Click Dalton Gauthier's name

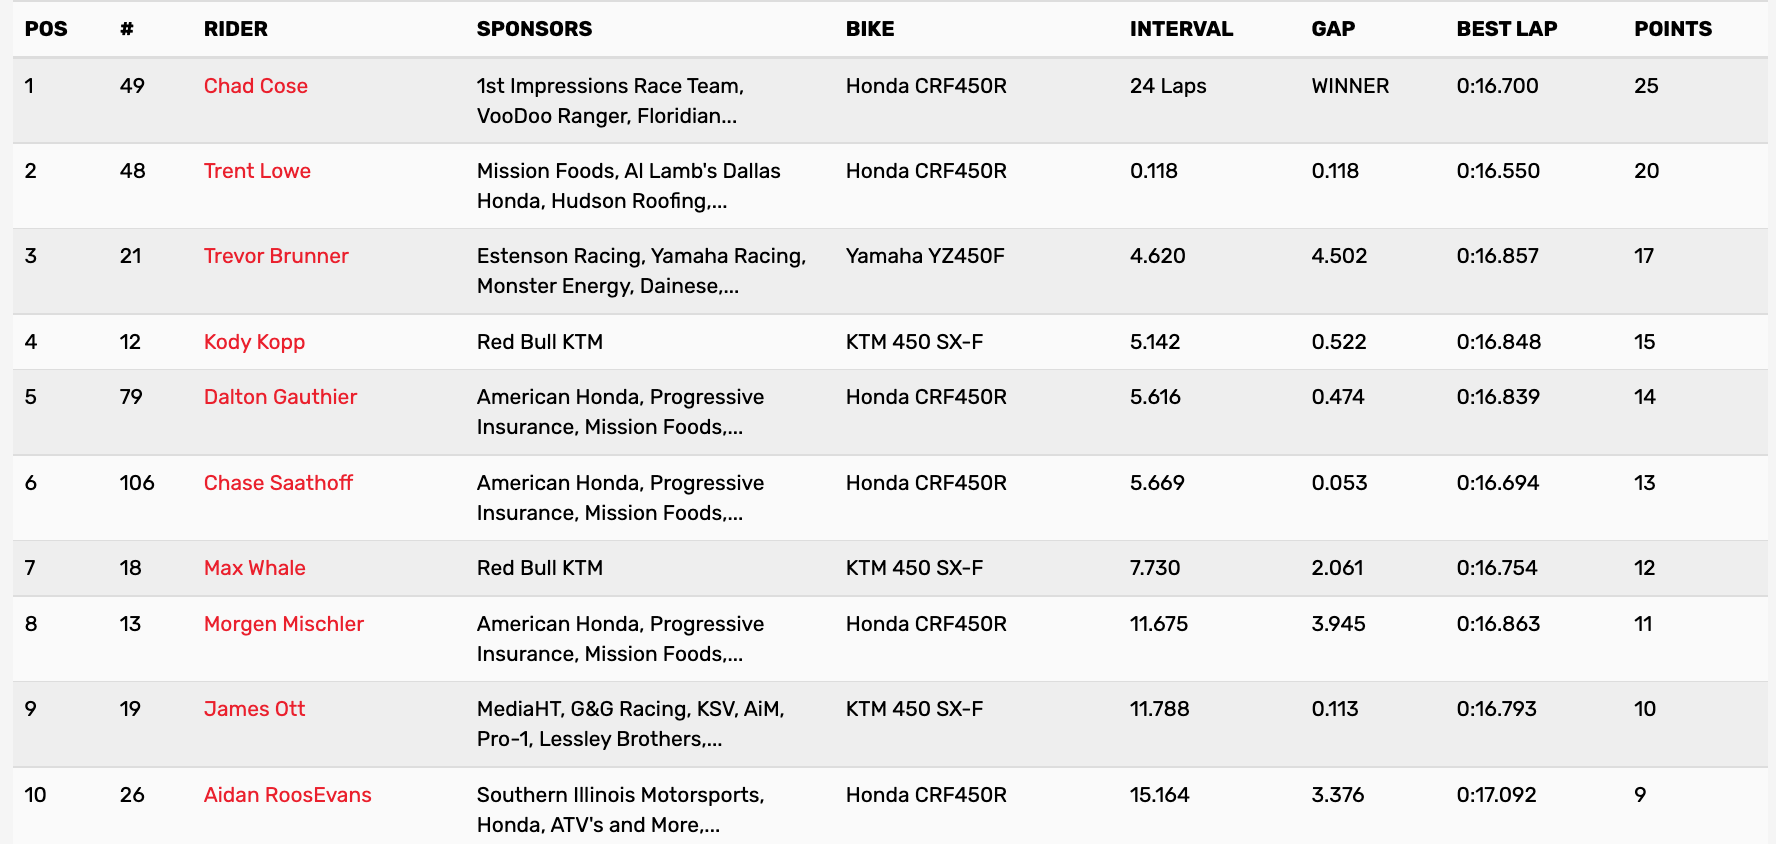280,397
